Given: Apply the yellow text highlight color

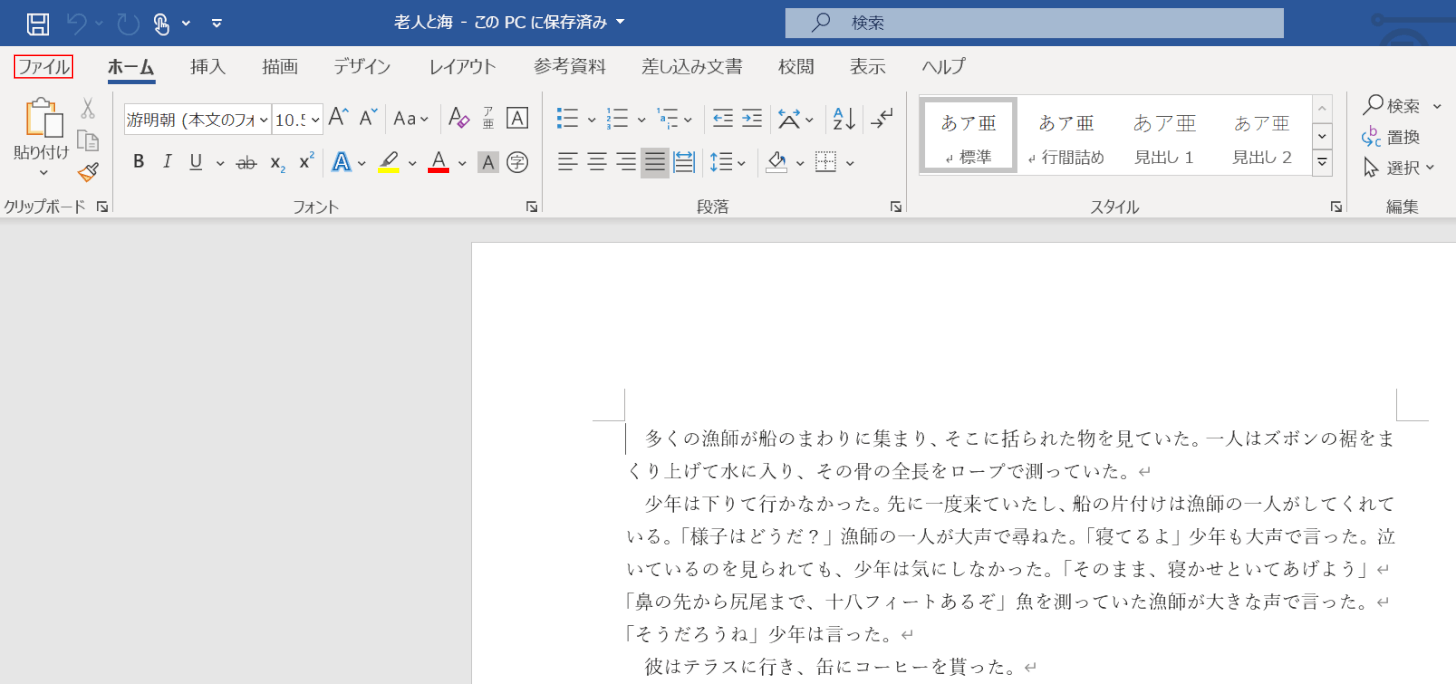Looking at the screenshot, I should click(389, 162).
